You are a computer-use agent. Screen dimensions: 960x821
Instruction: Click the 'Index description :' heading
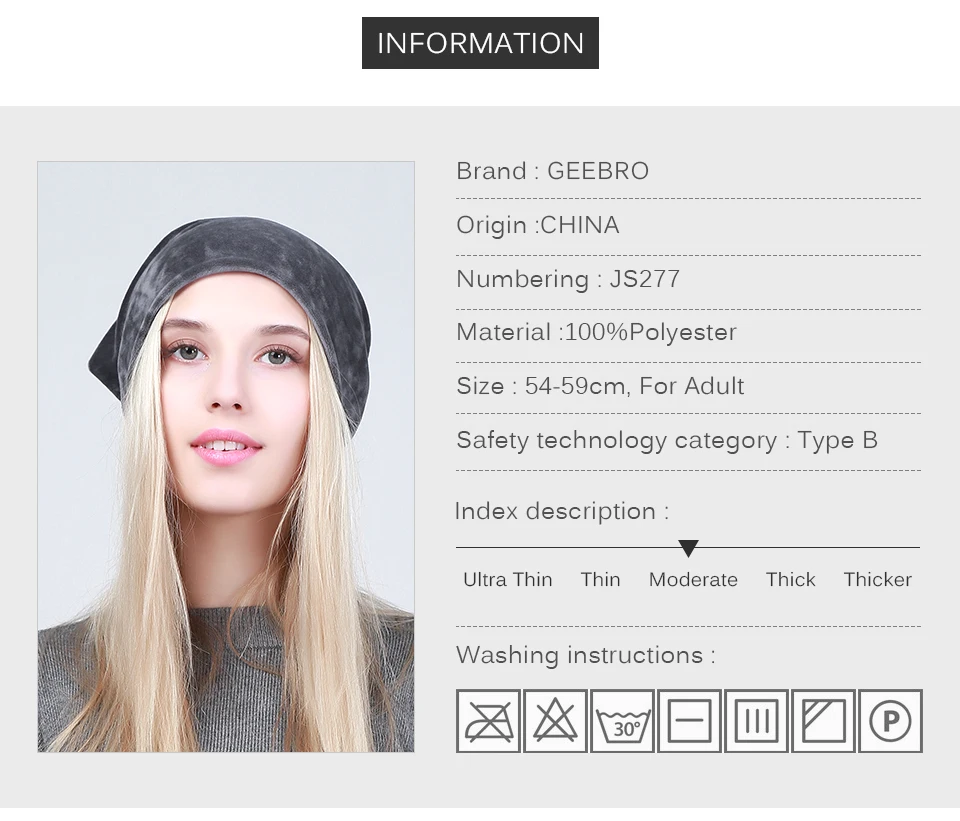[x=562, y=511]
